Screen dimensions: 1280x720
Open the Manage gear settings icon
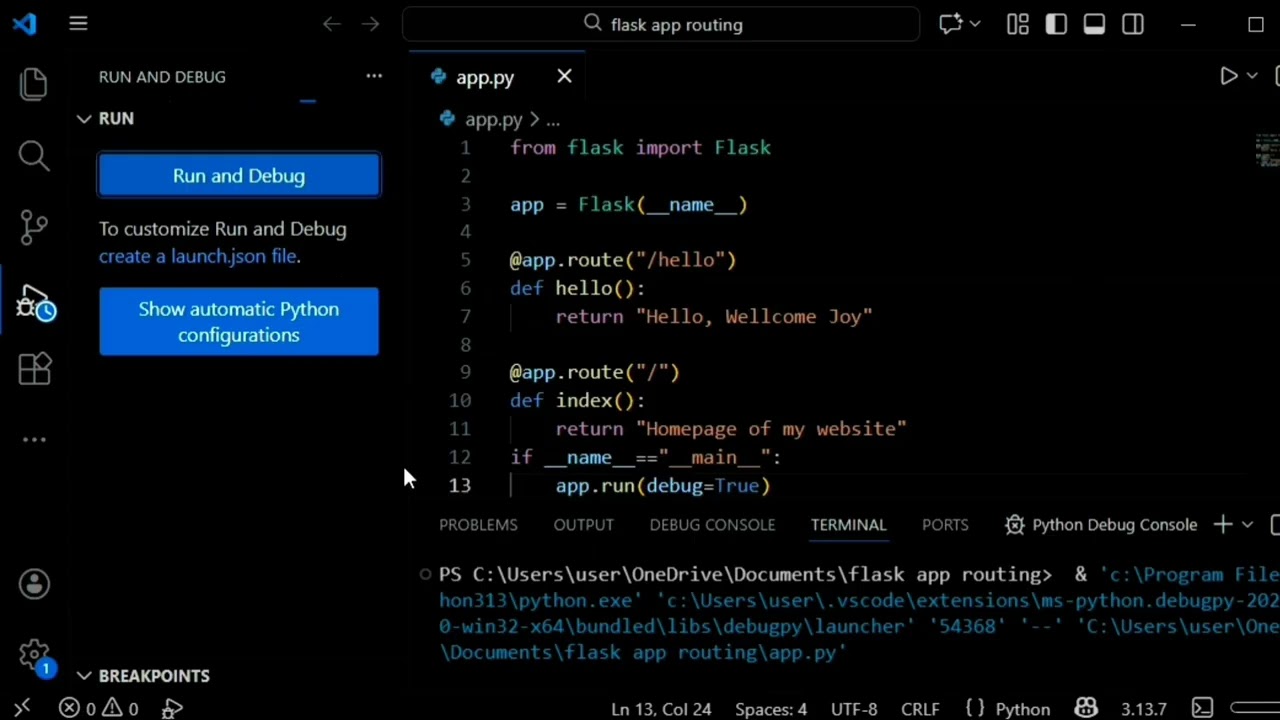tap(34, 655)
